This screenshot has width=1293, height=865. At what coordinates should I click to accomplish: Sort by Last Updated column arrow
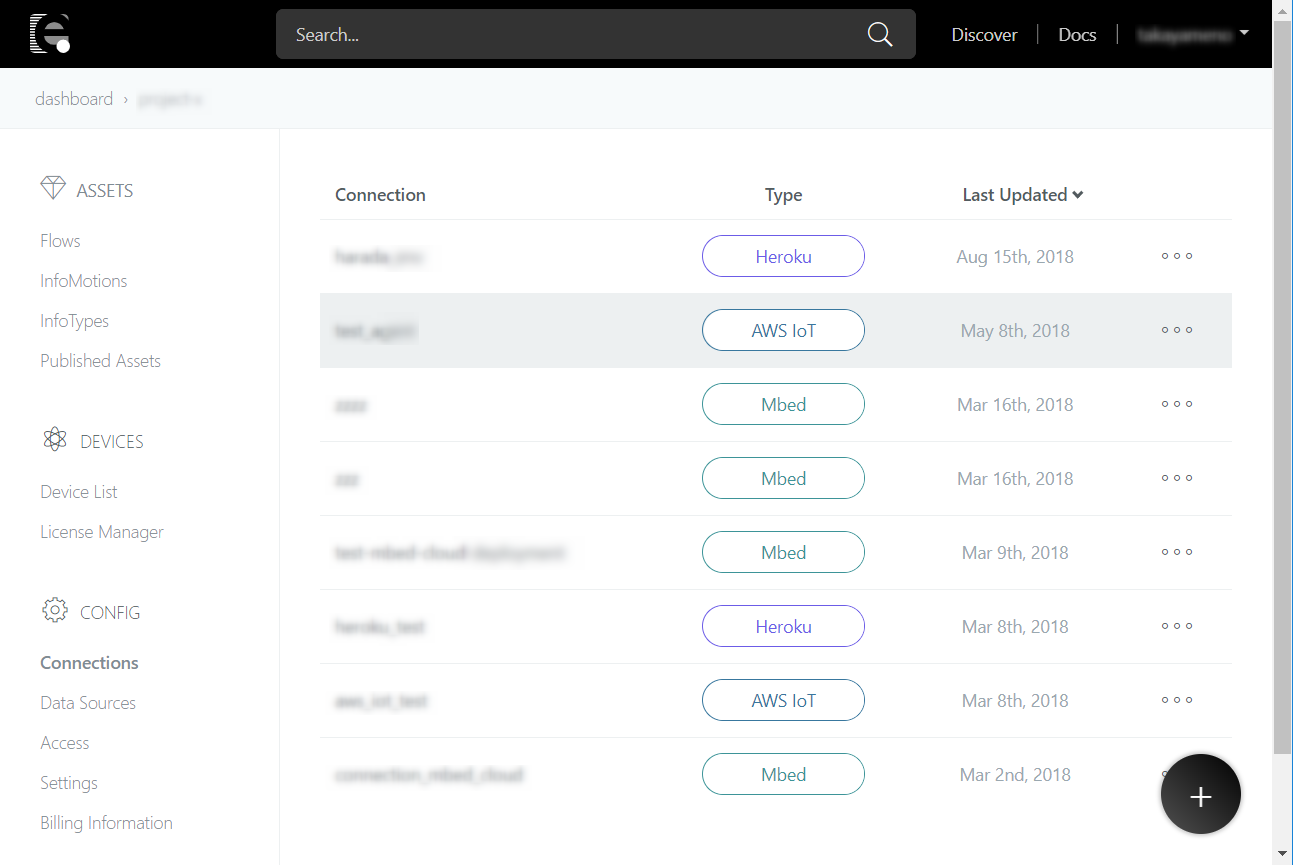(1078, 195)
